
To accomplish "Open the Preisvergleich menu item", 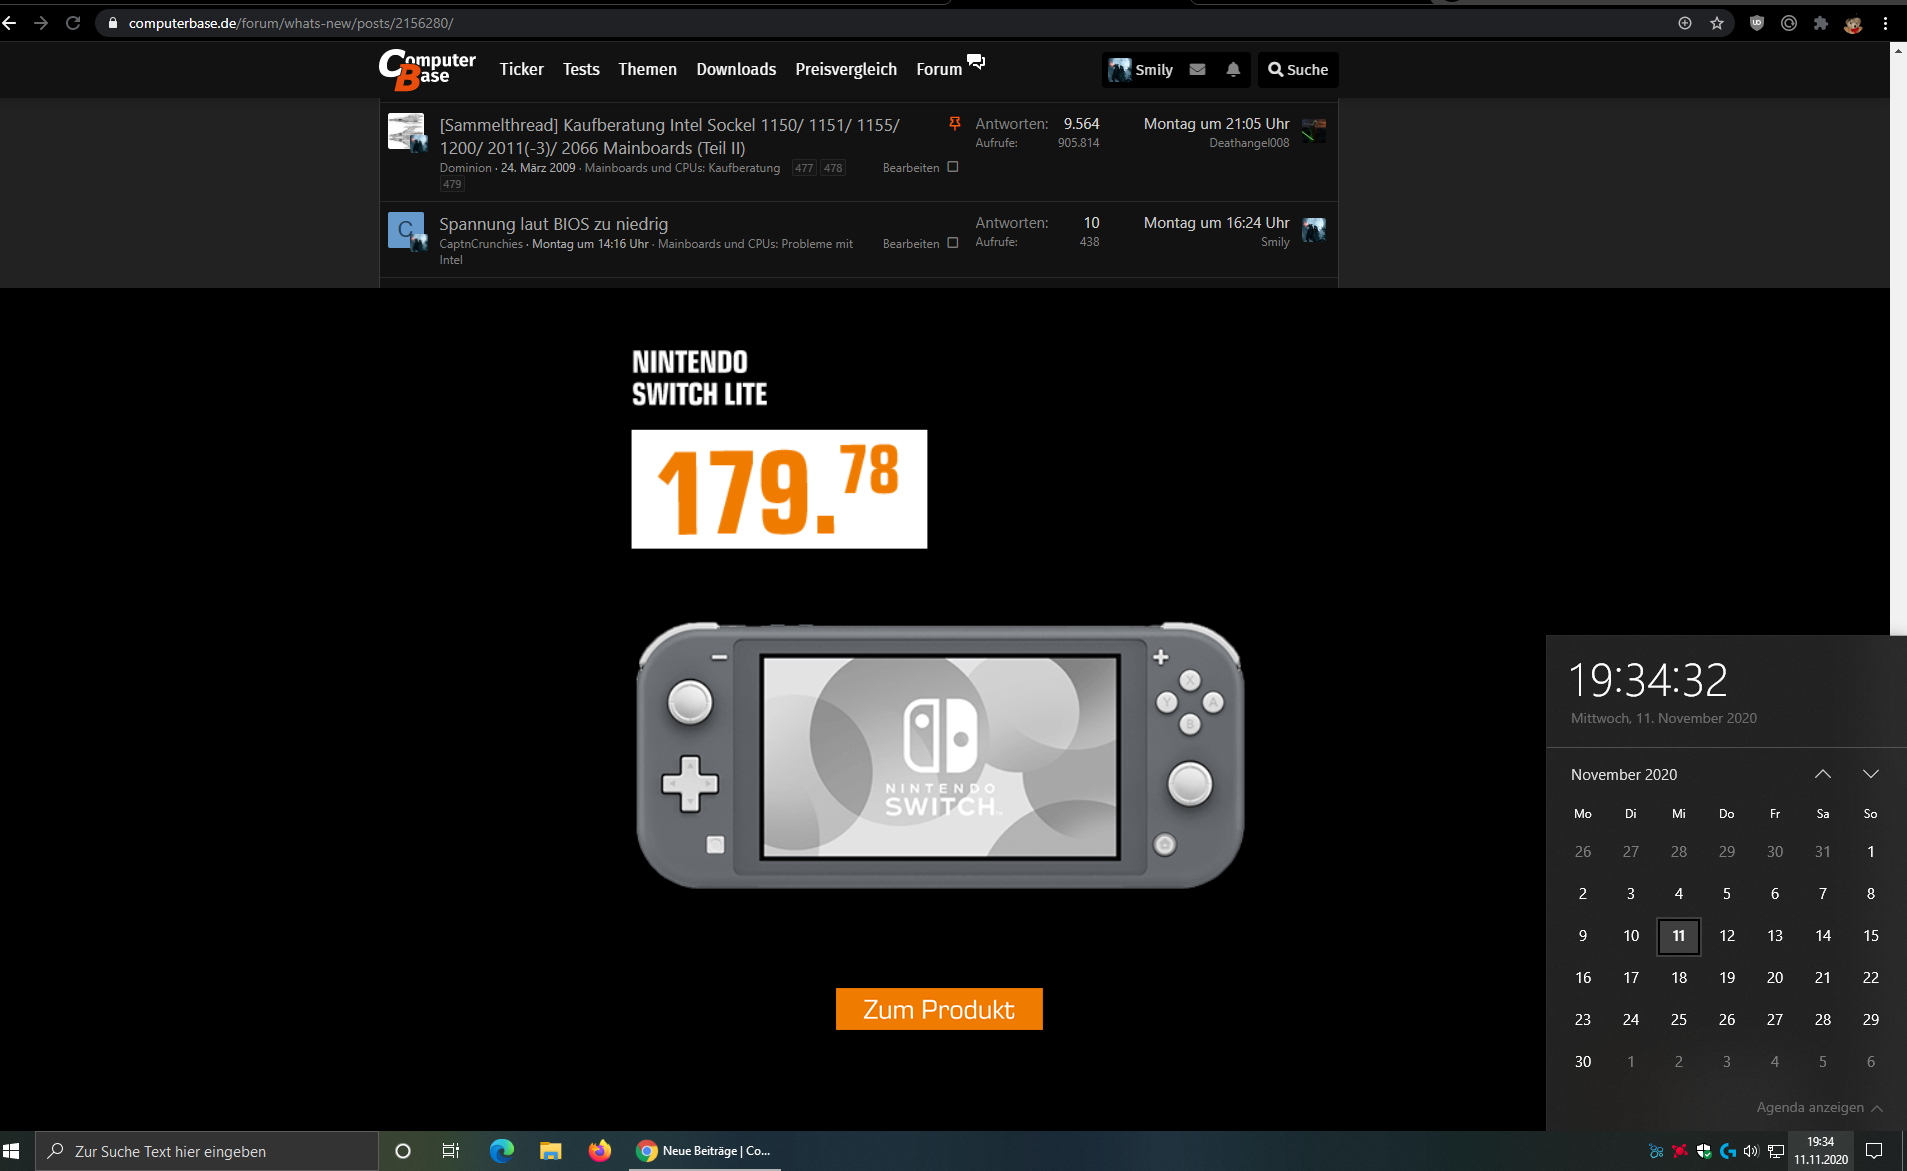I will point(846,69).
